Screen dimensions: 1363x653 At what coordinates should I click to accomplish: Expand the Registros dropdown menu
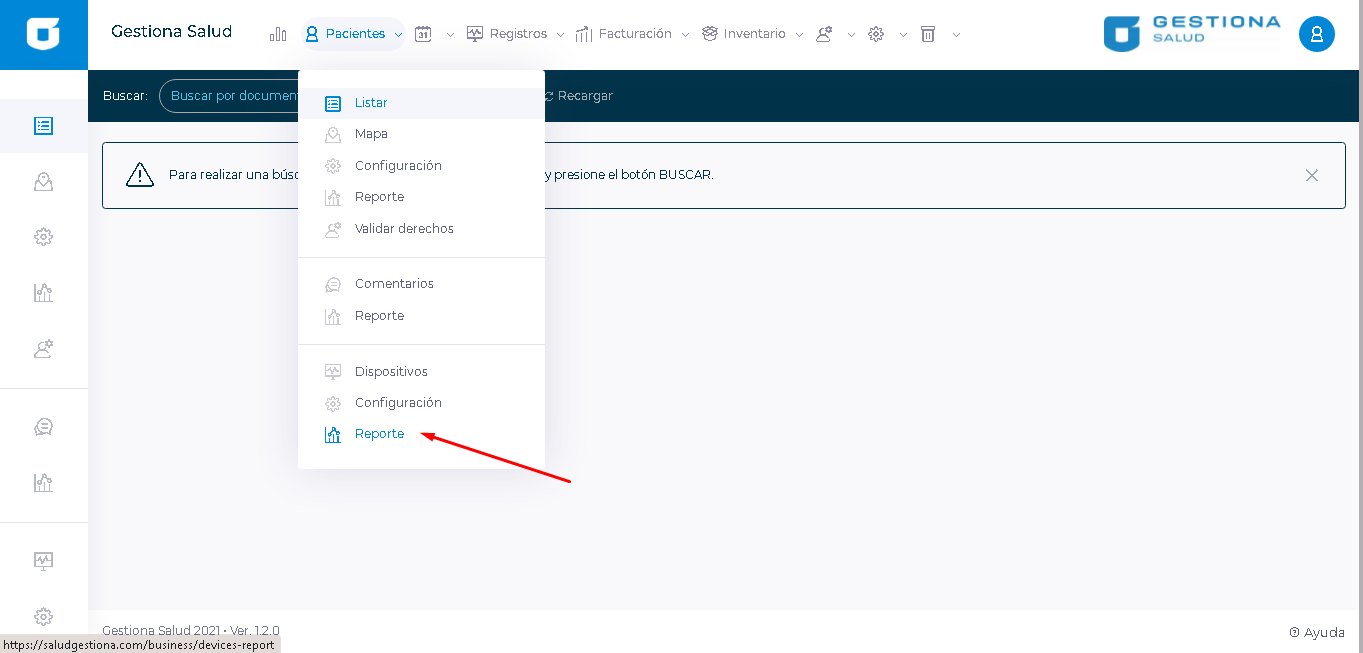(x=516, y=34)
